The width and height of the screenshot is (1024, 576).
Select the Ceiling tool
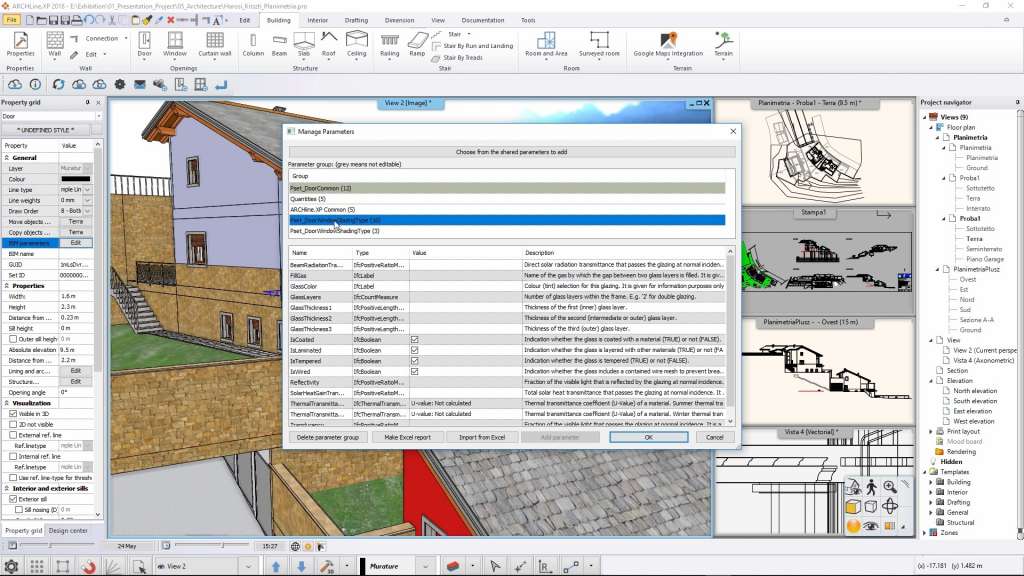click(357, 44)
